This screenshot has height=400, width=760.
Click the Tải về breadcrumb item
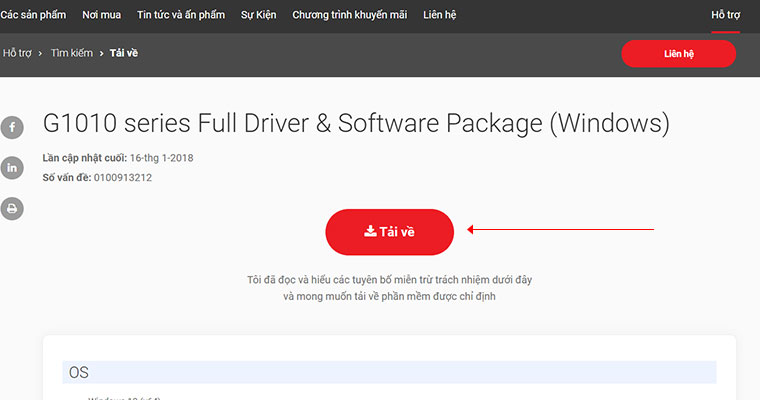124,53
